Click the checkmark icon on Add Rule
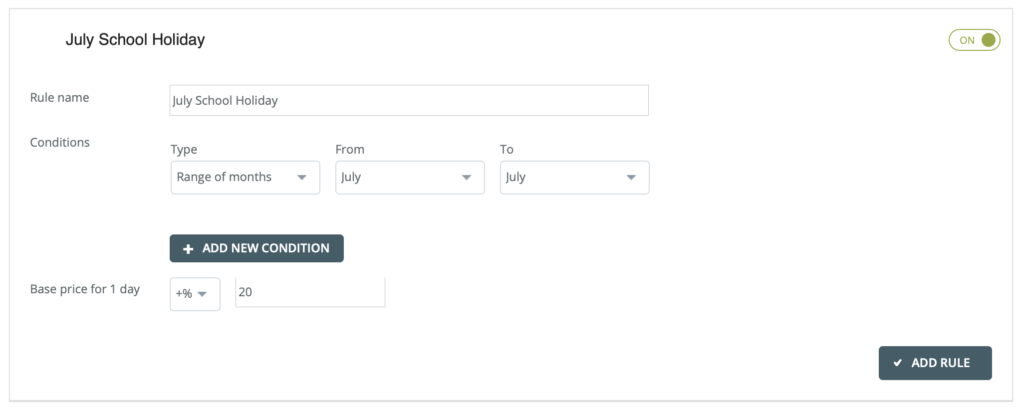1024x409 pixels. pyautogui.click(x=898, y=363)
